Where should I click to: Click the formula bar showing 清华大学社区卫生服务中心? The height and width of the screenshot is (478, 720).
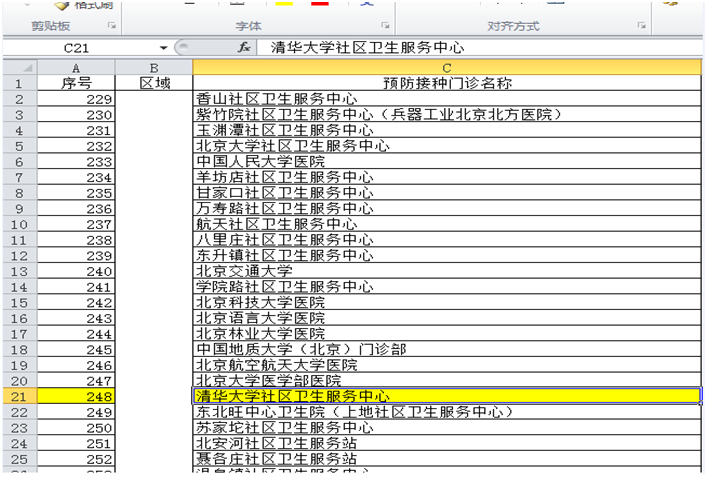(480, 47)
